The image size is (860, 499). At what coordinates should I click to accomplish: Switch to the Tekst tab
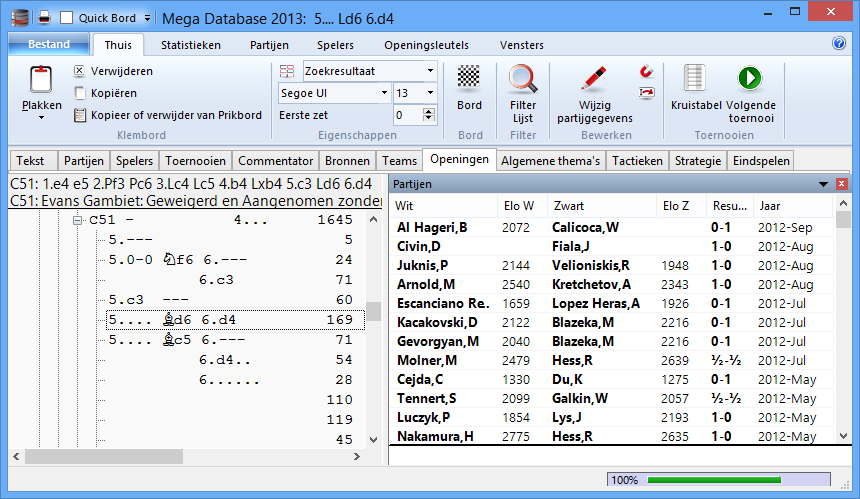(x=30, y=161)
